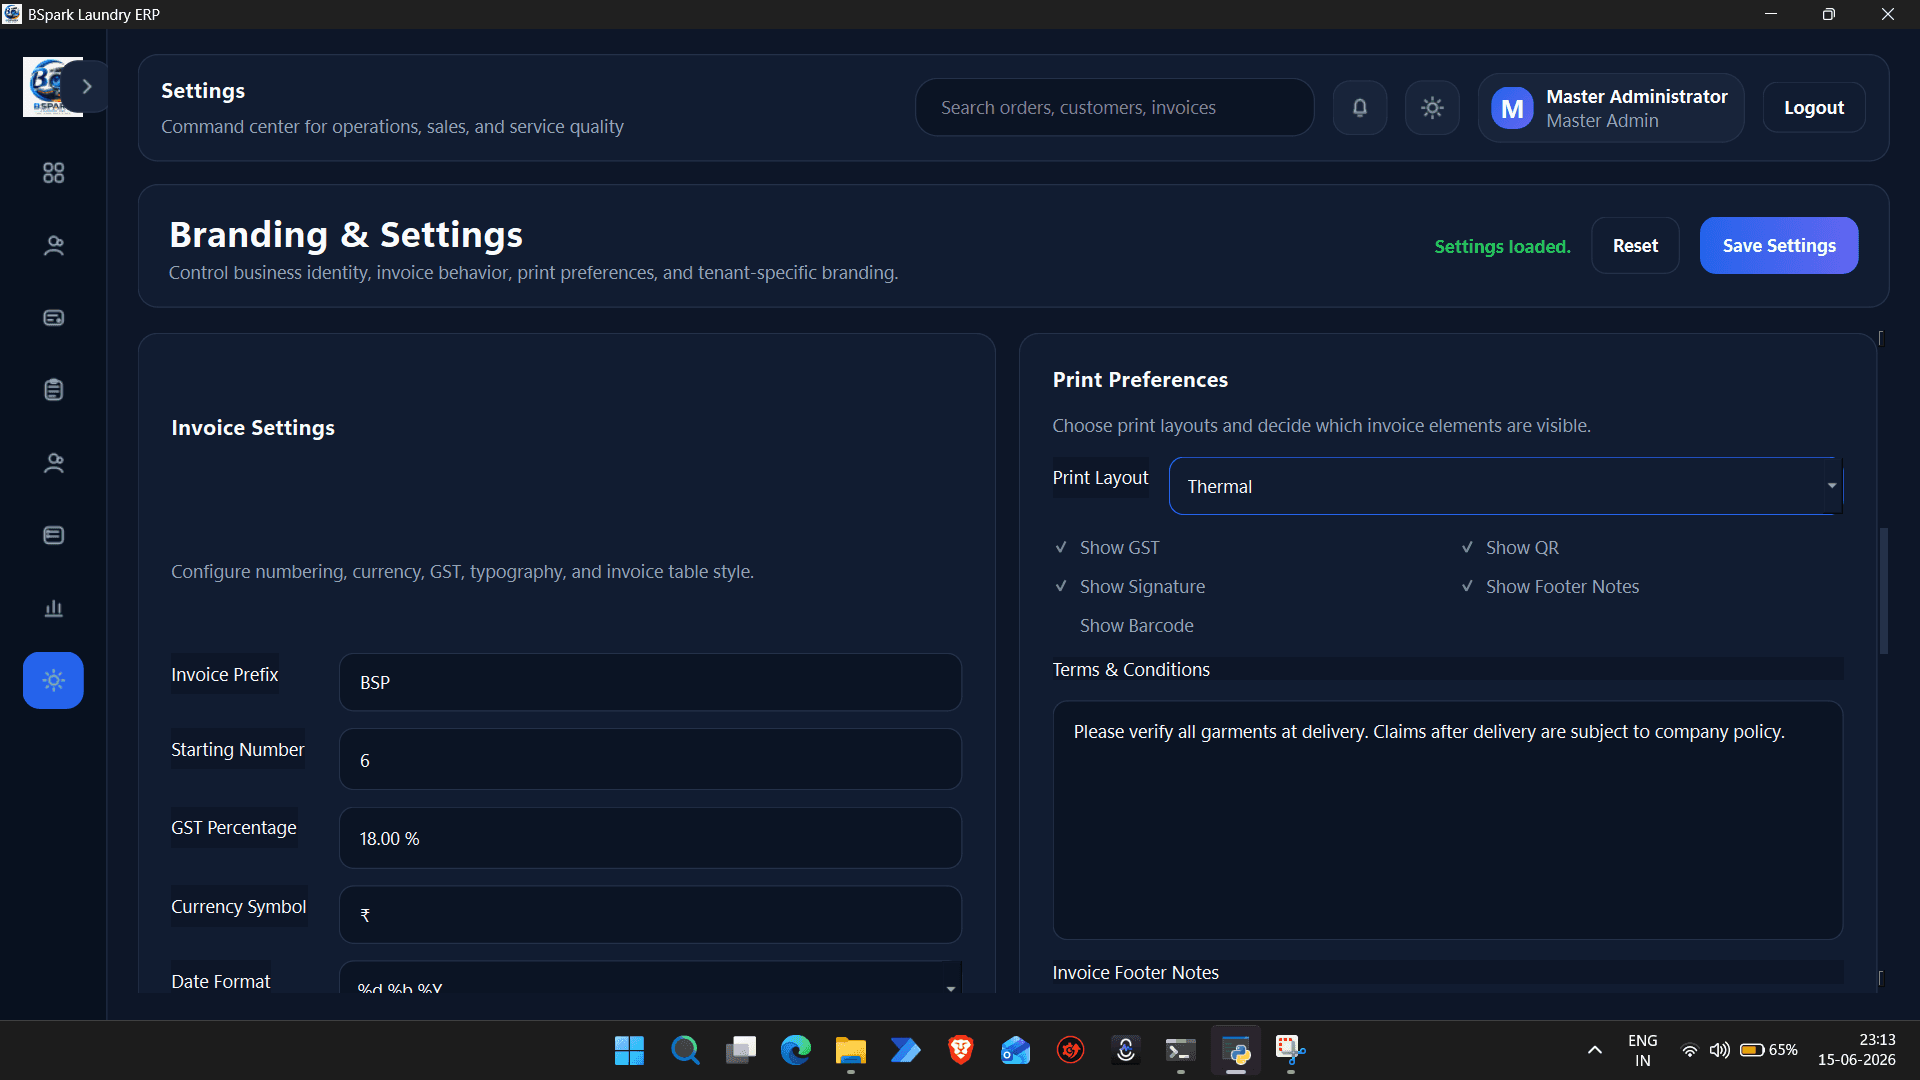Click the Branding & Settings heading
Image resolution: width=1920 pixels, height=1080 pixels.
coord(346,235)
